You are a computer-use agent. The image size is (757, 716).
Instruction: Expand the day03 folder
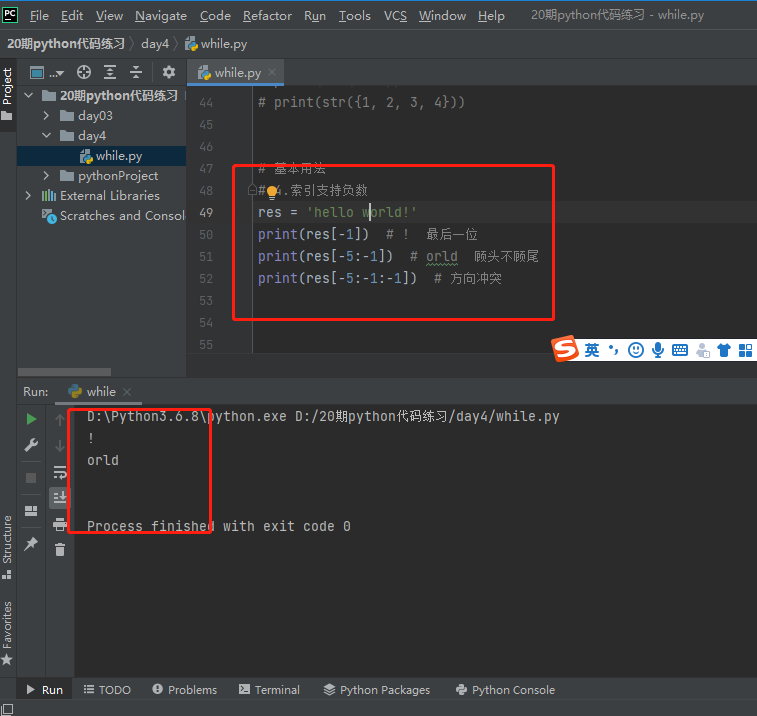(x=46, y=115)
